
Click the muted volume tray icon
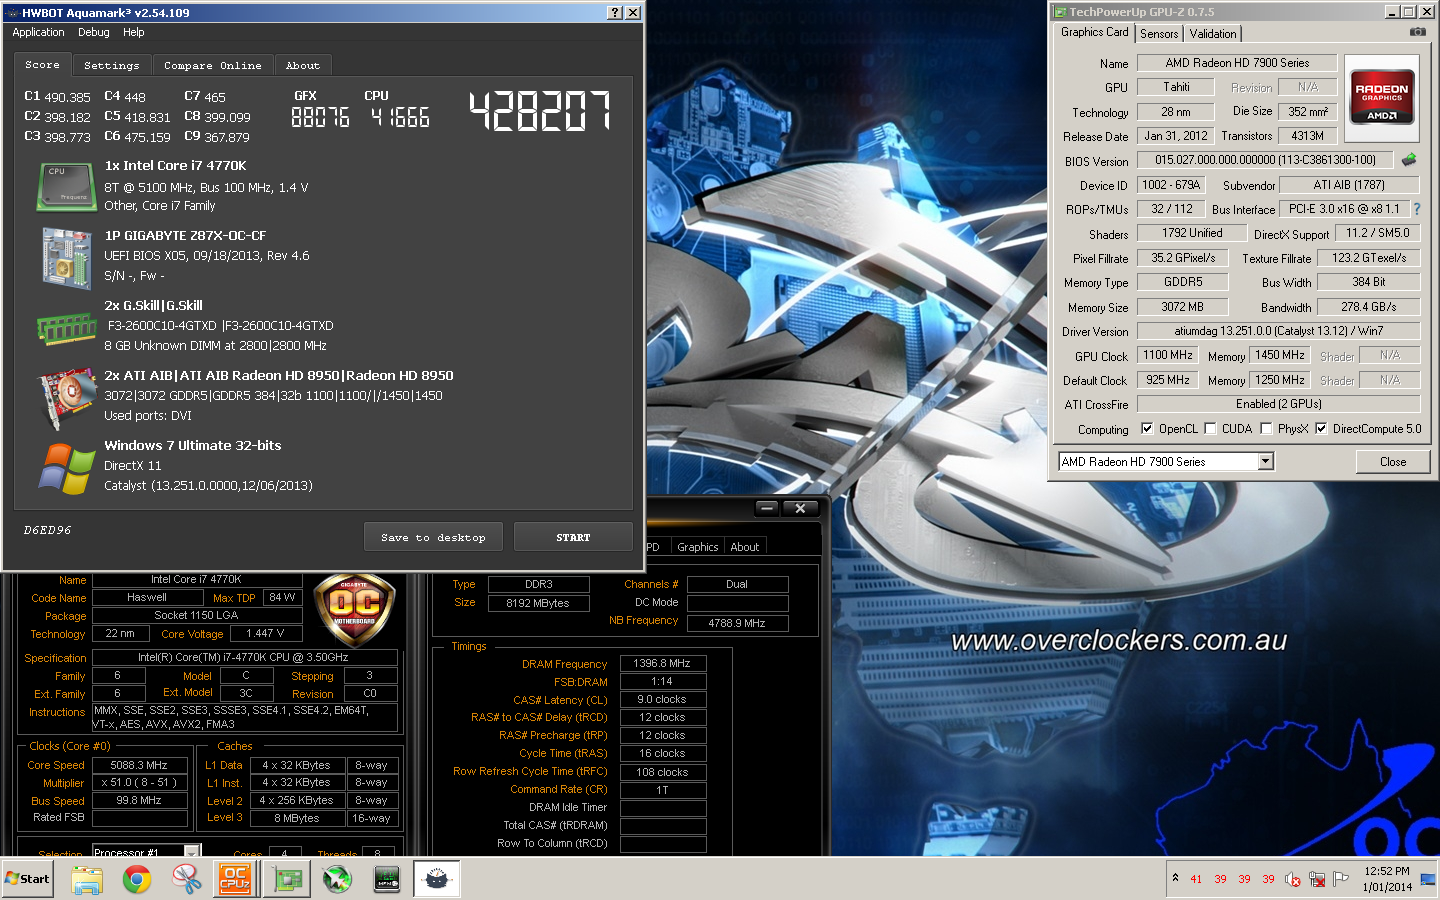click(1292, 879)
